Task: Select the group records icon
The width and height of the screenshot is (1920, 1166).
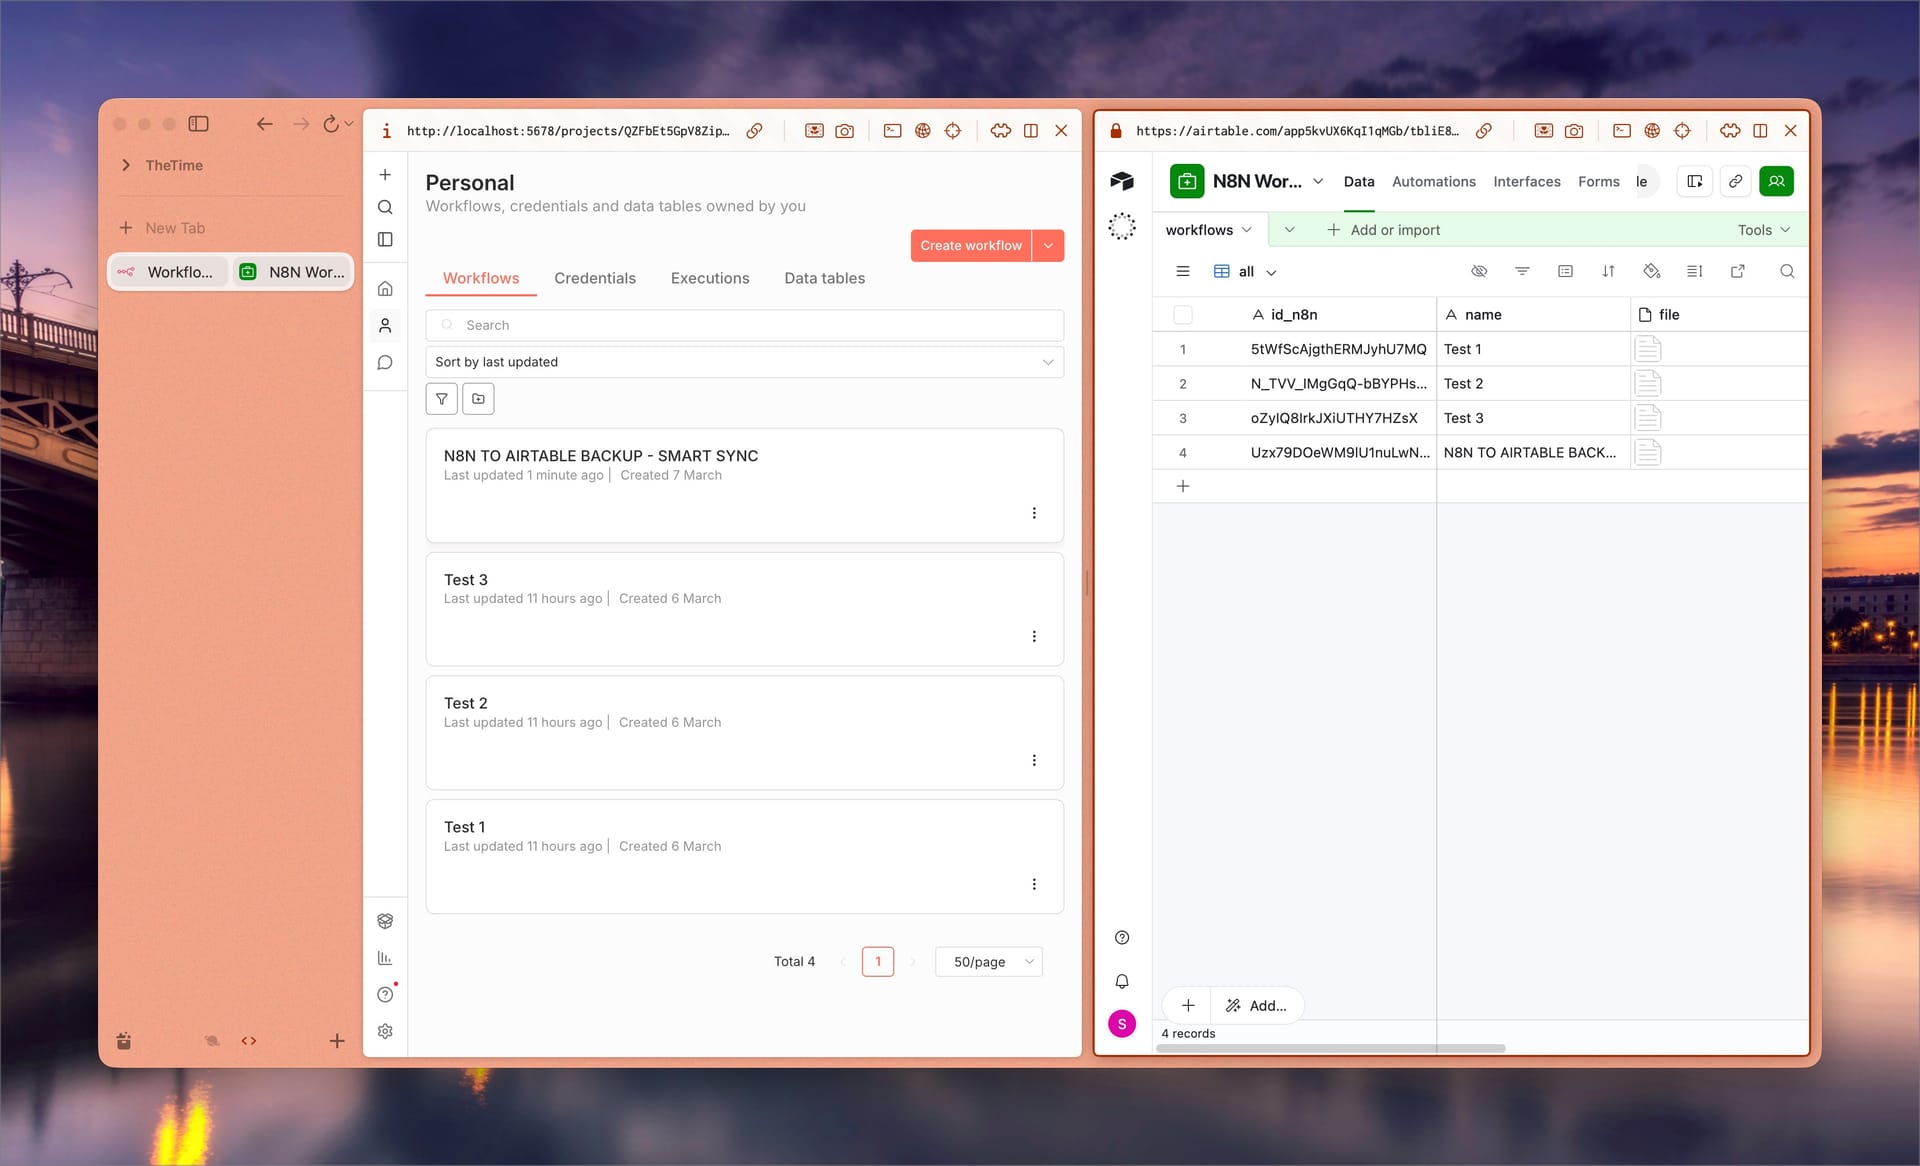Action: (x=1565, y=271)
